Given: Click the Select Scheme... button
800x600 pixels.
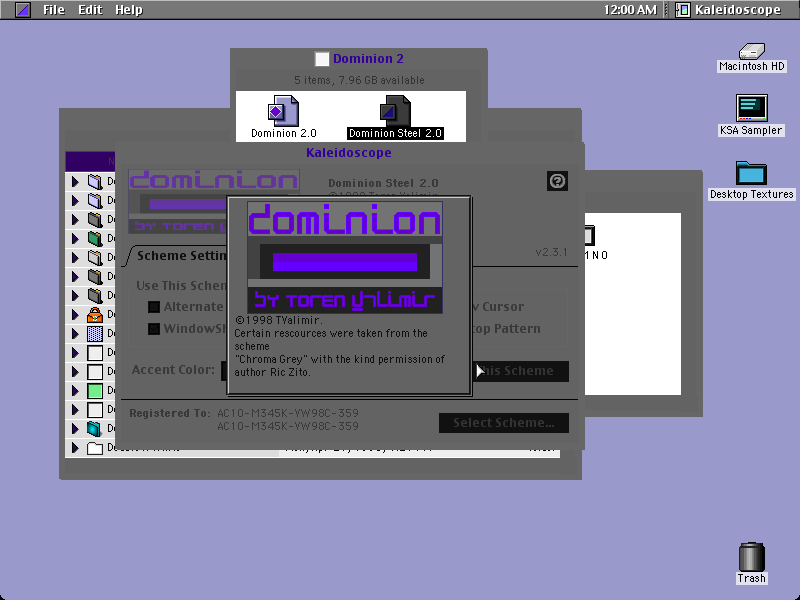Looking at the screenshot, I should pos(504,422).
